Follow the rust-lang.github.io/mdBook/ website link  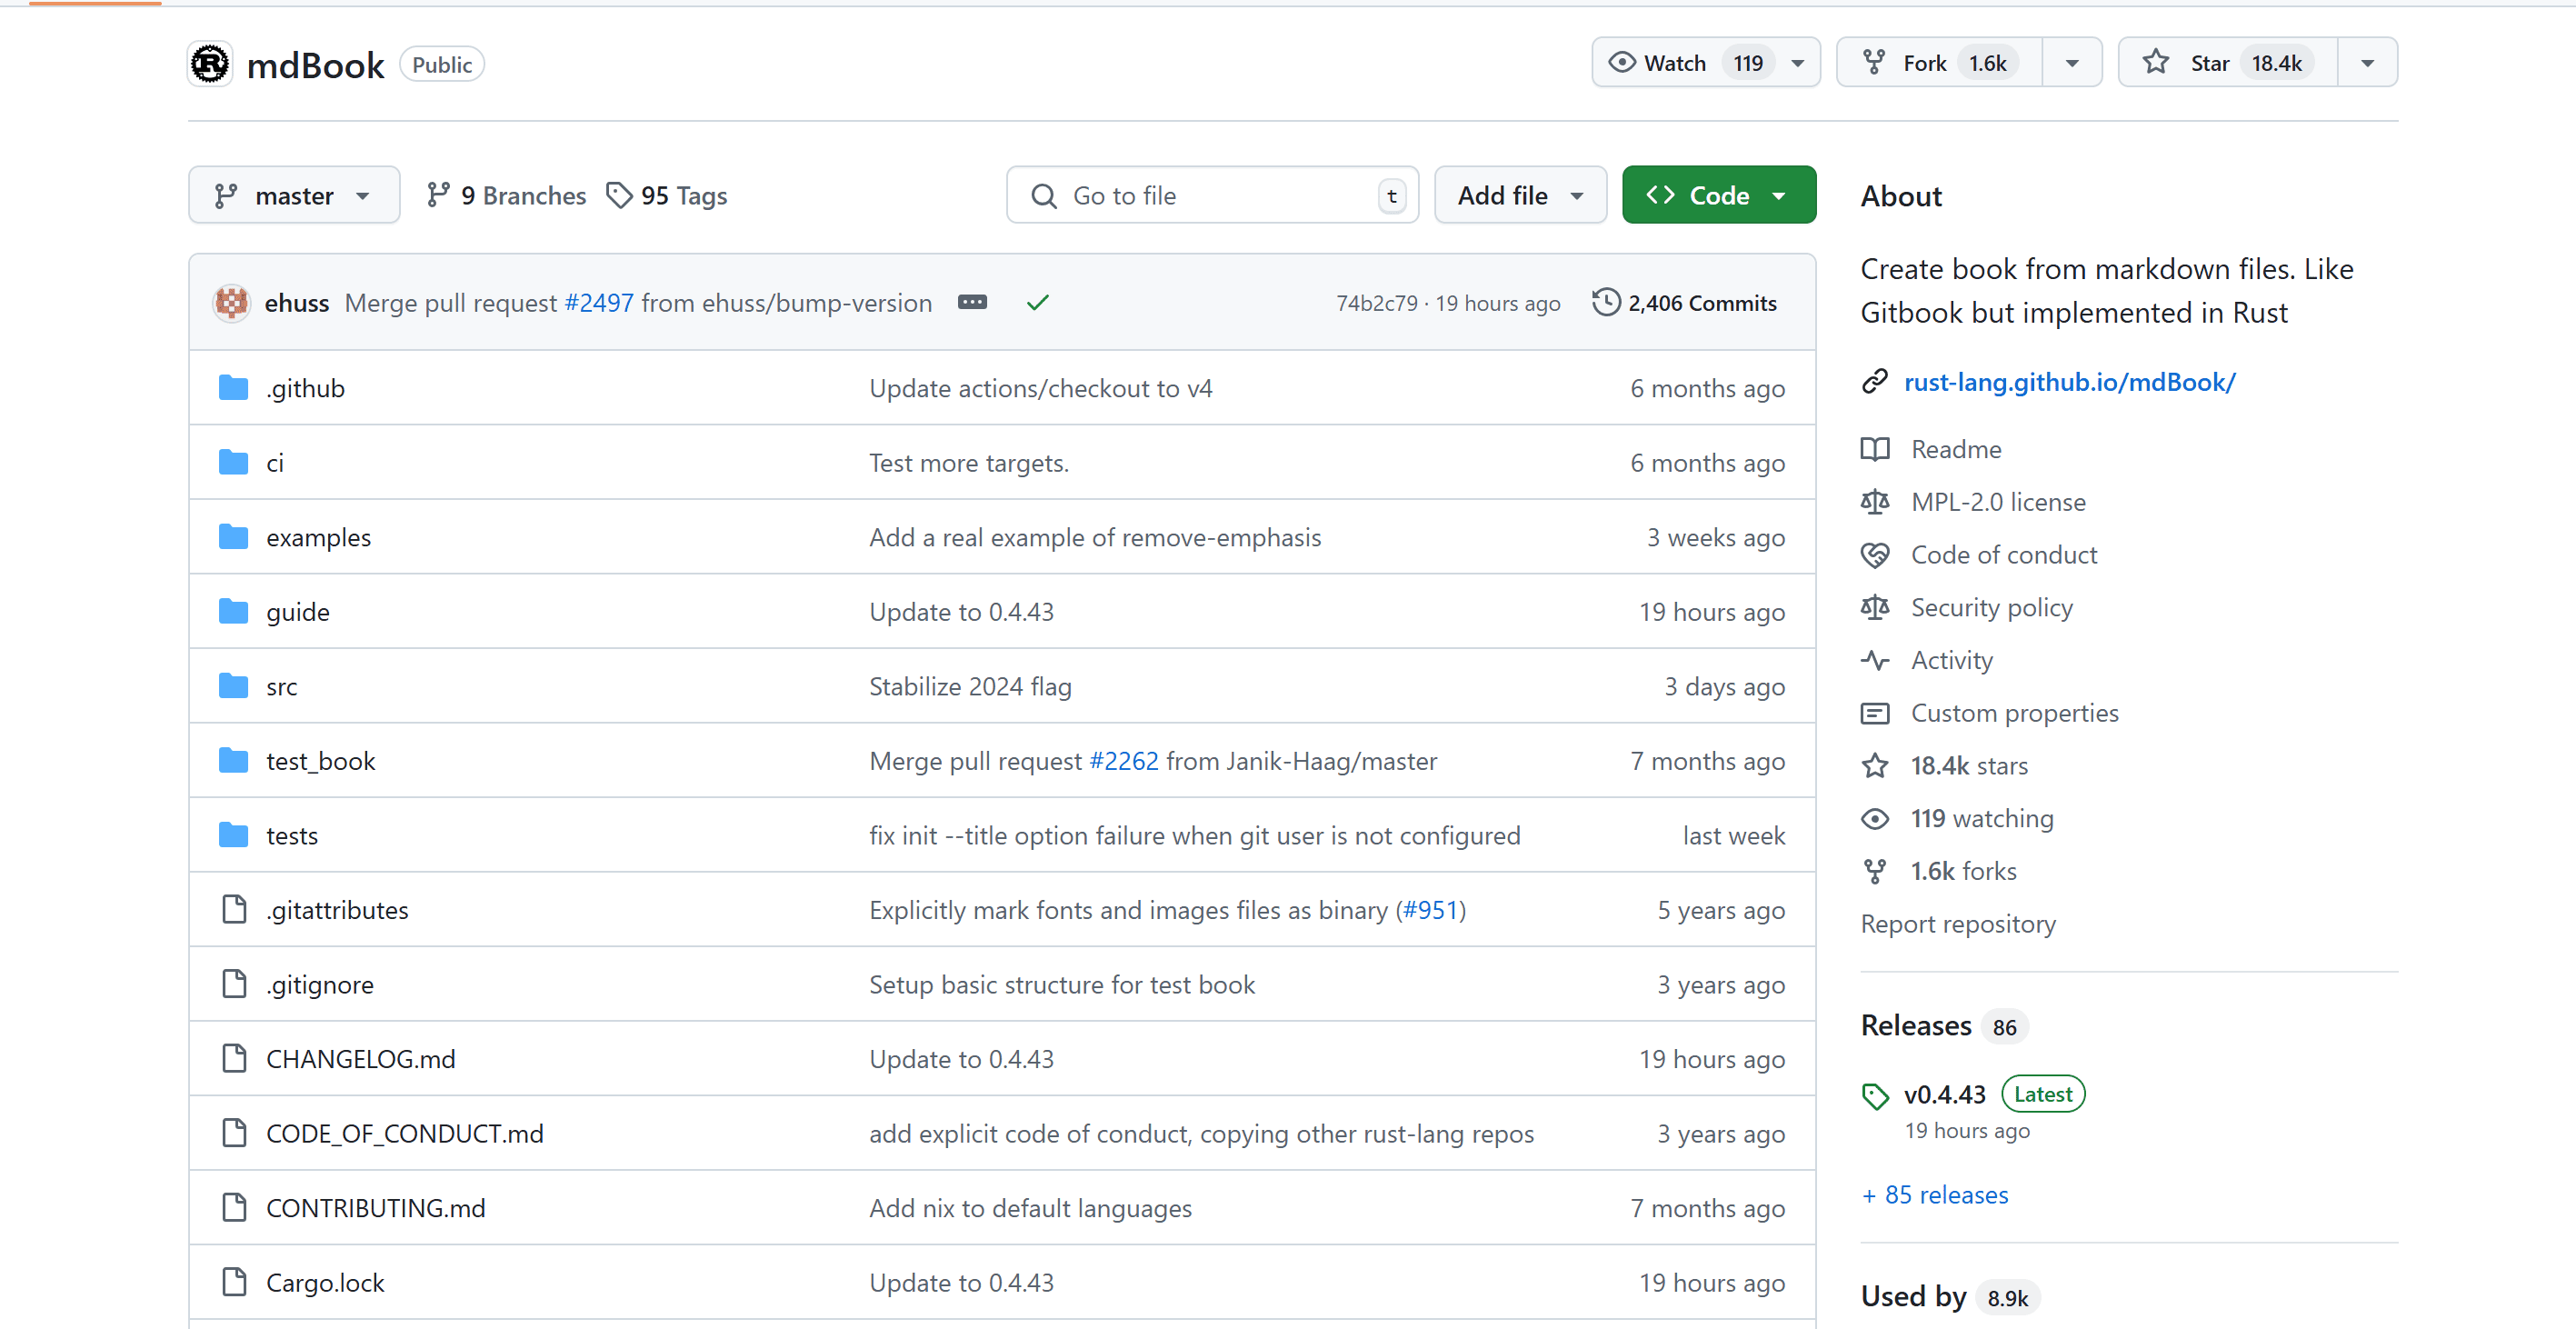click(x=2068, y=382)
